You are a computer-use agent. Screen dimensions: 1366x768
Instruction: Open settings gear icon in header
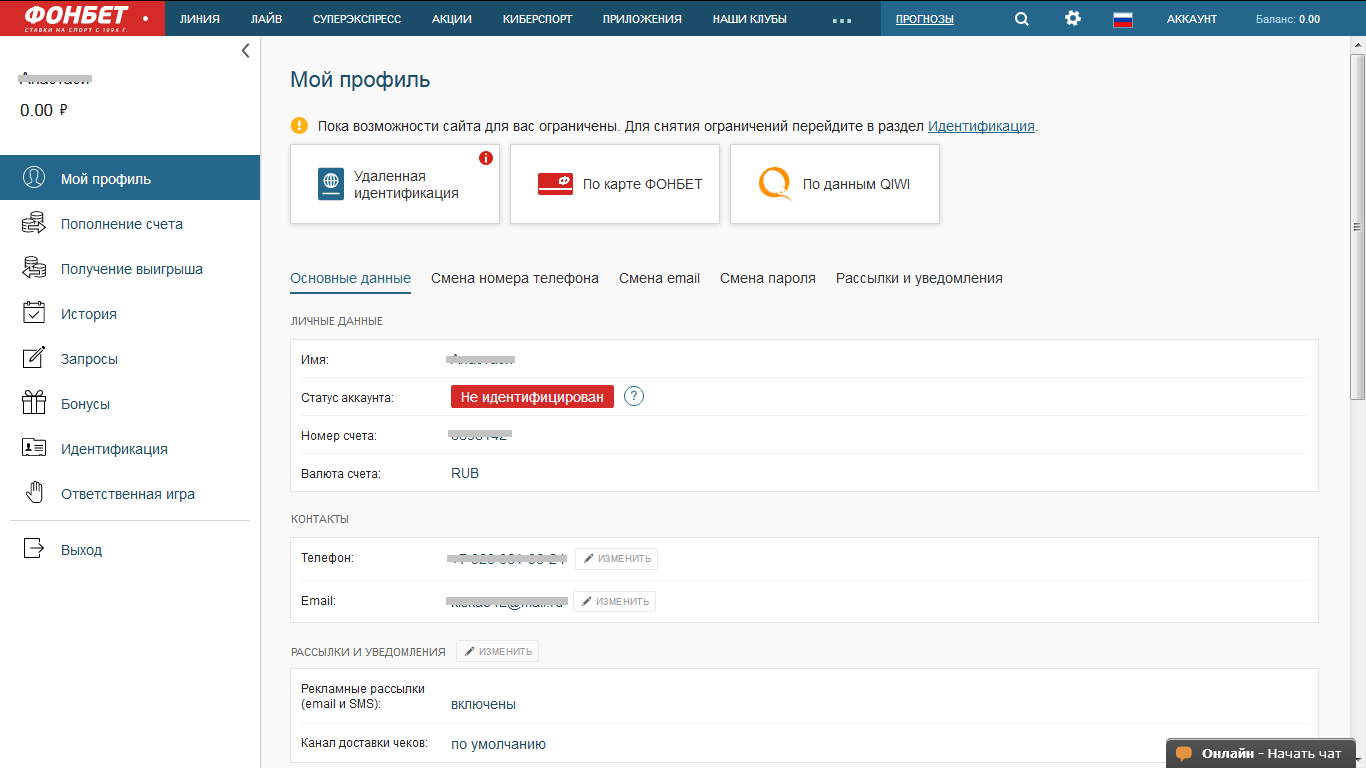pos(1073,18)
